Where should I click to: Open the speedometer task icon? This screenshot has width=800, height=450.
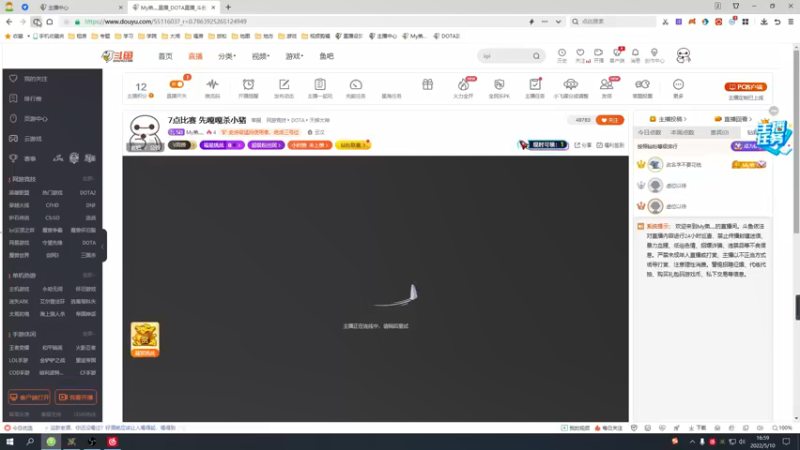point(356,84)
